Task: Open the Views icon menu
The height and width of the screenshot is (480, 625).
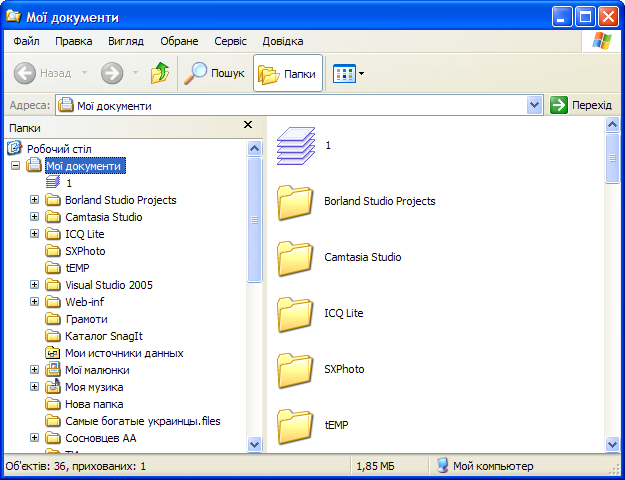Action: pos(344,73)
